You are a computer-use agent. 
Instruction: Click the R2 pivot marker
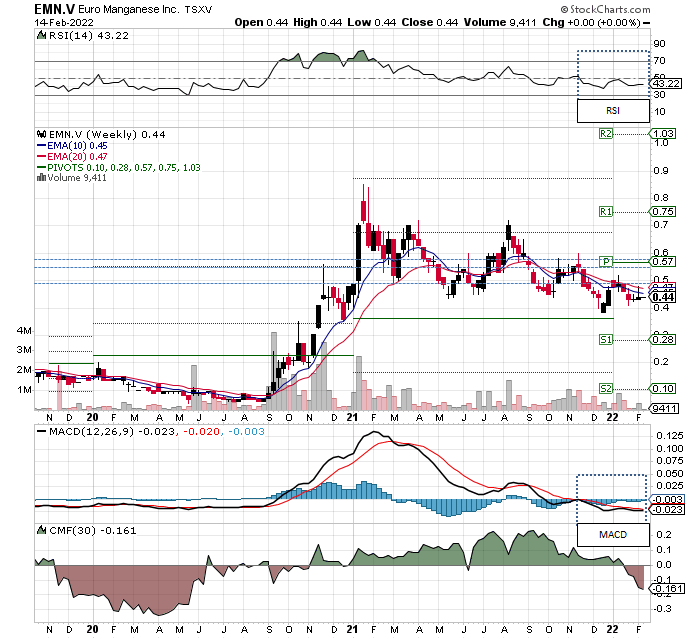coord(606,134)
